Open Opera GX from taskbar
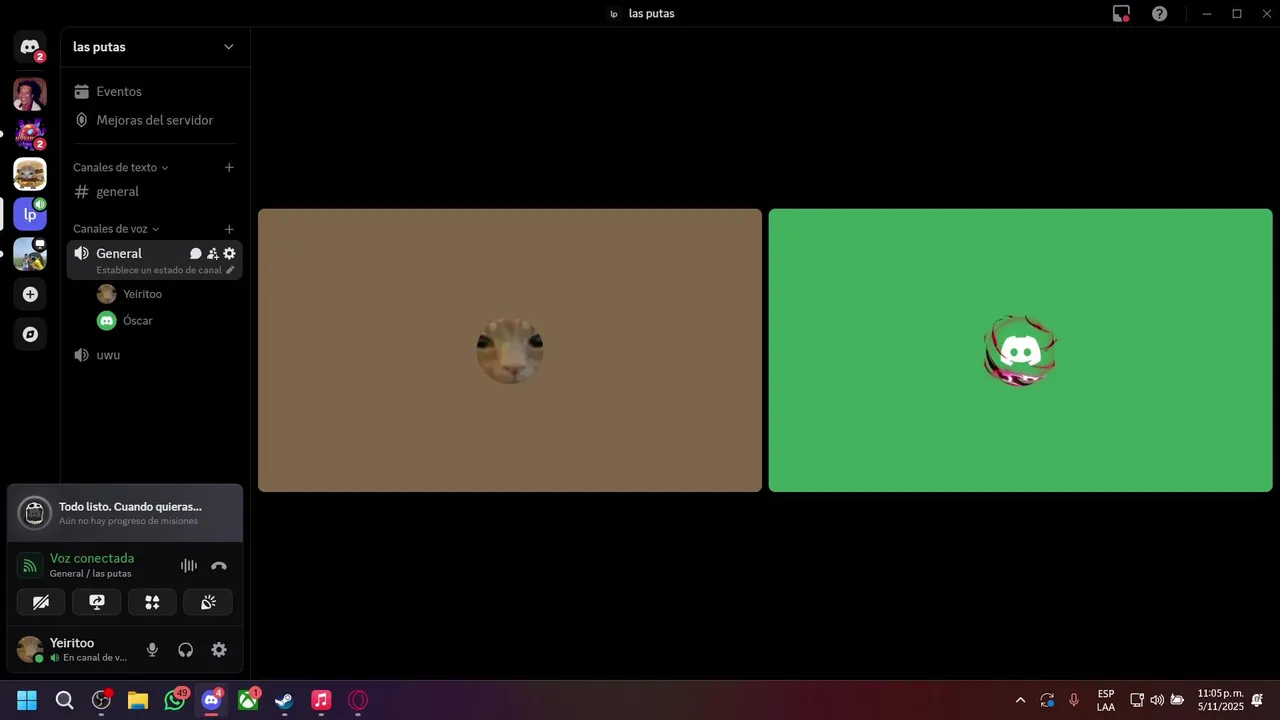This screenshot has width=1280, height=720. 358,700
